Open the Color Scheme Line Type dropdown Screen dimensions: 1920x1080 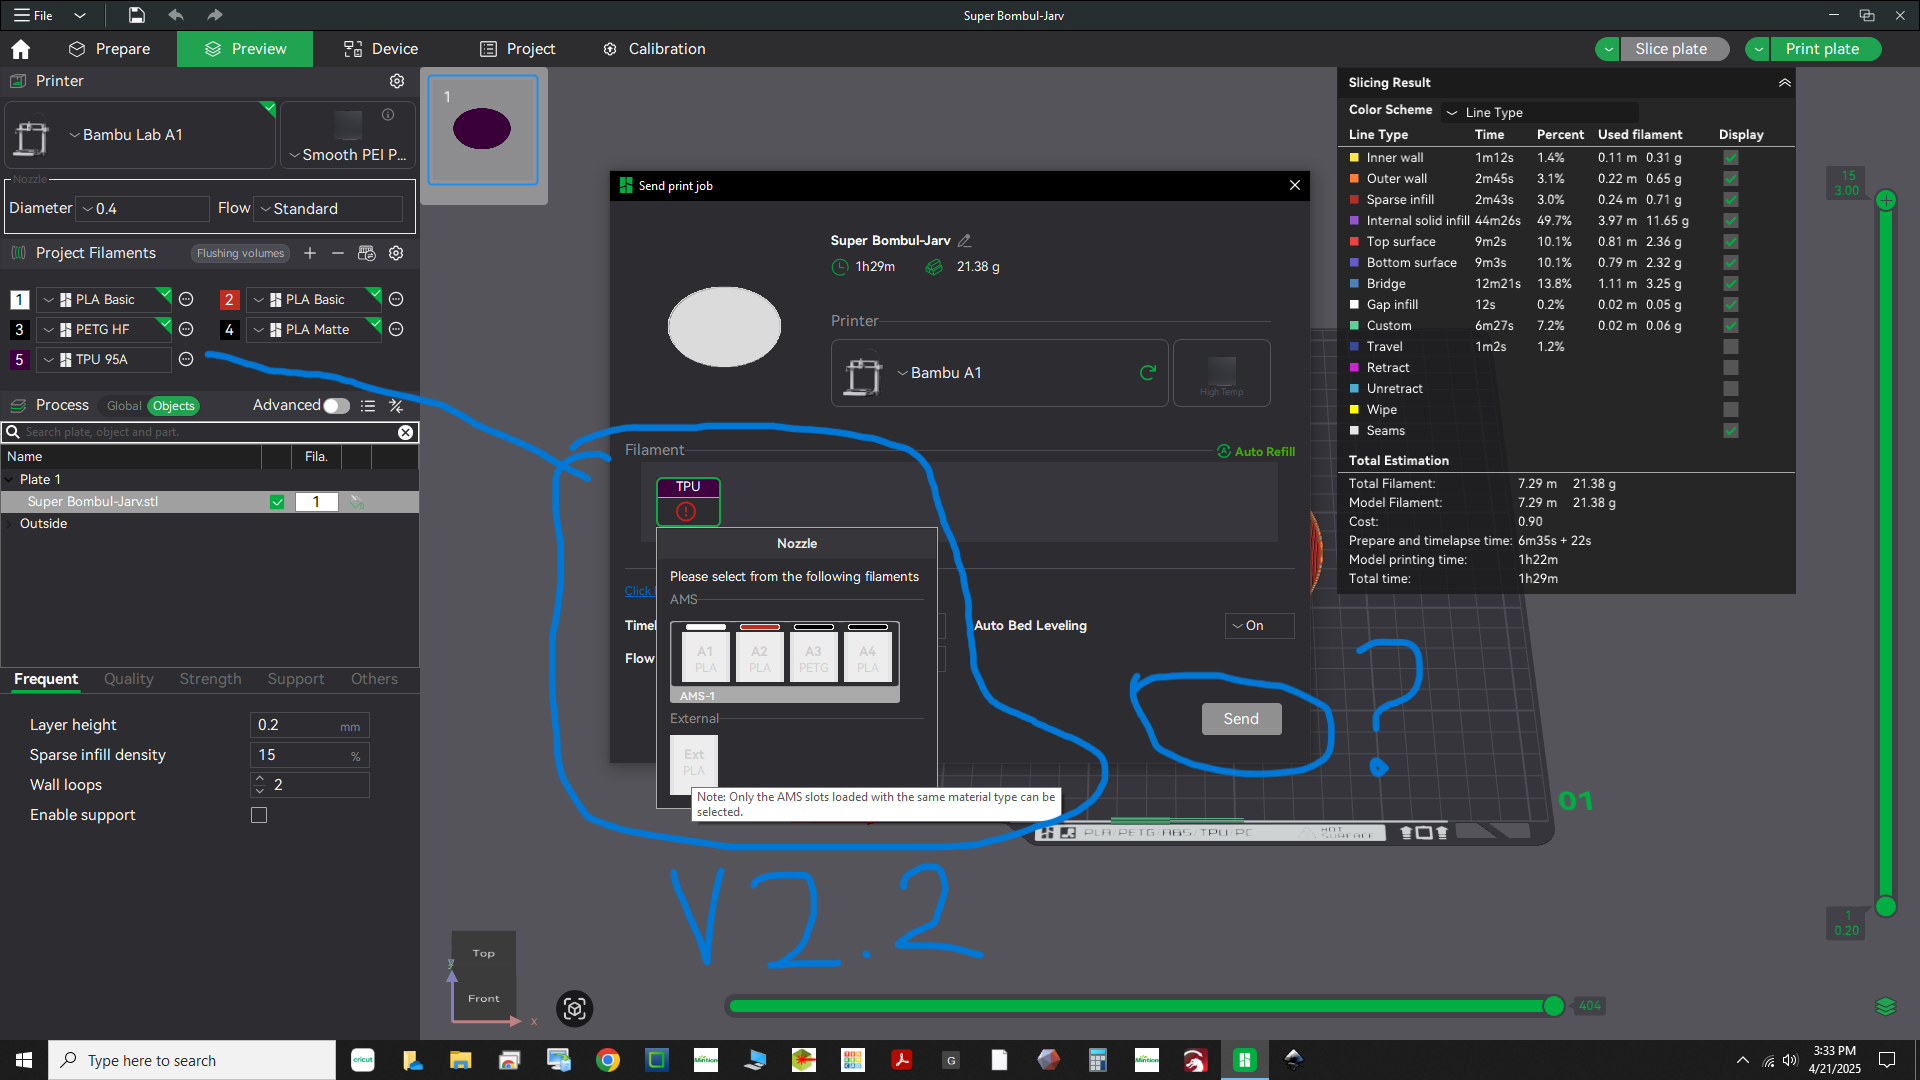pos(1540,112)
